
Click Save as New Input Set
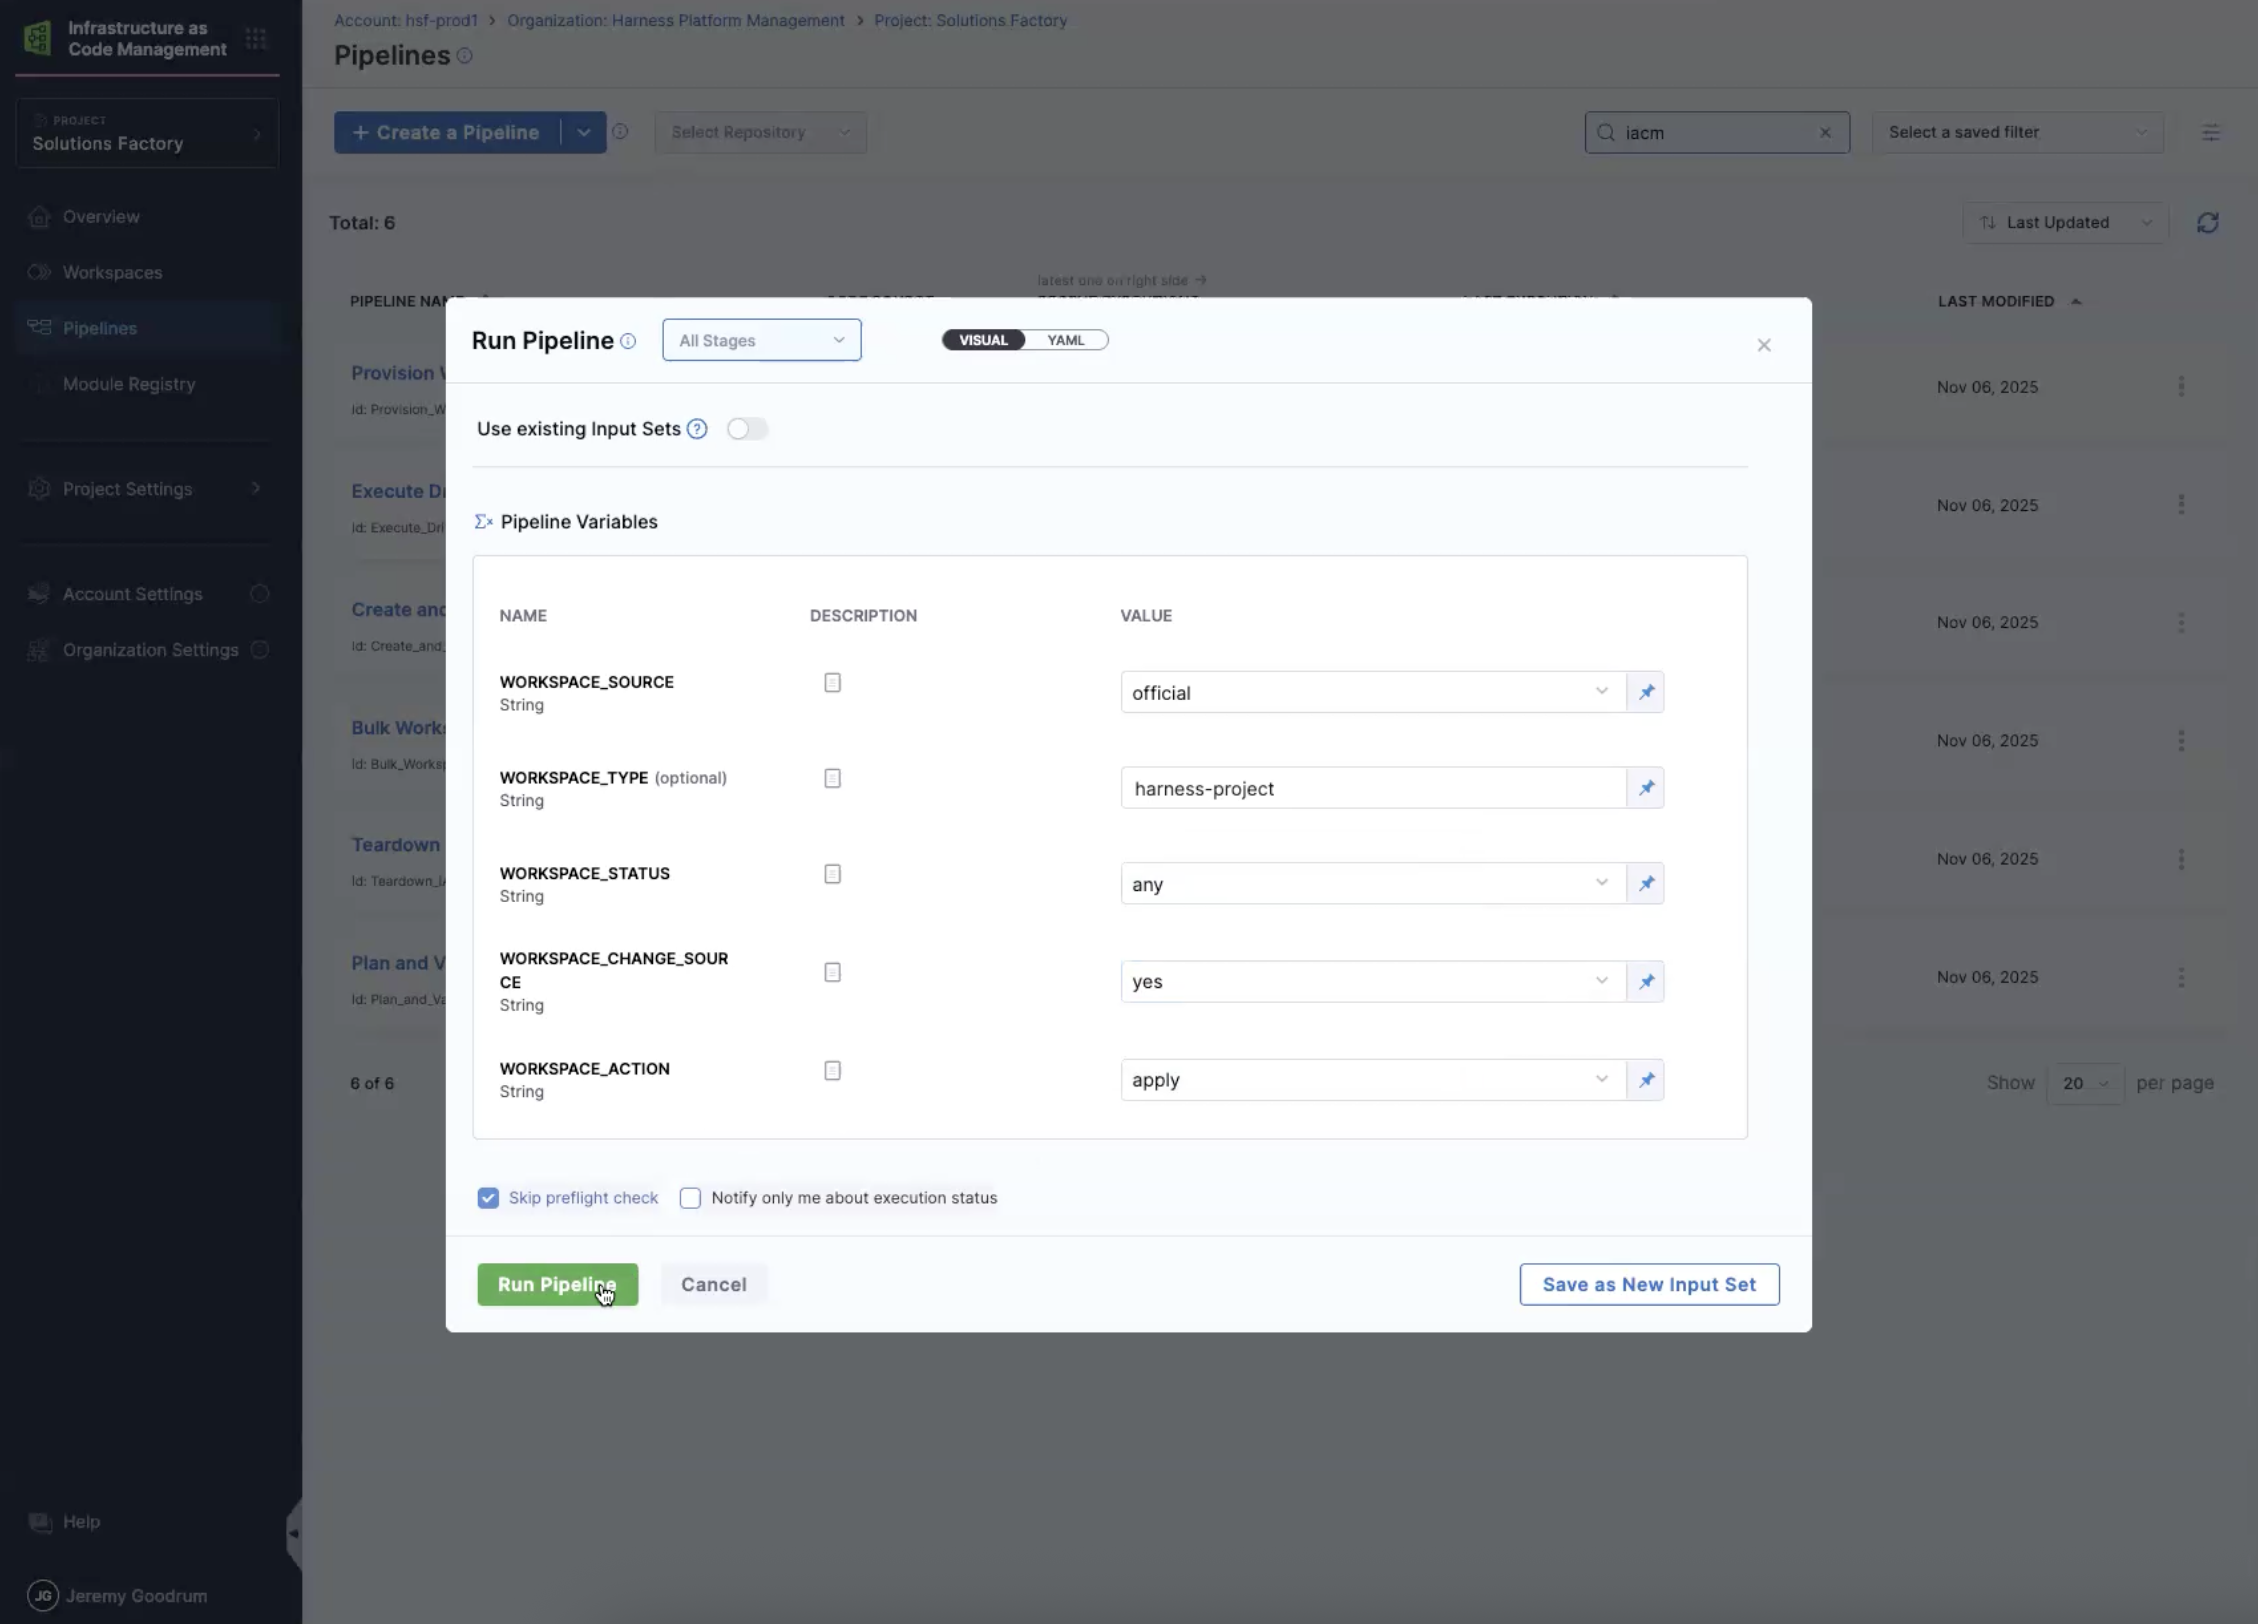coord(1649,1284)
